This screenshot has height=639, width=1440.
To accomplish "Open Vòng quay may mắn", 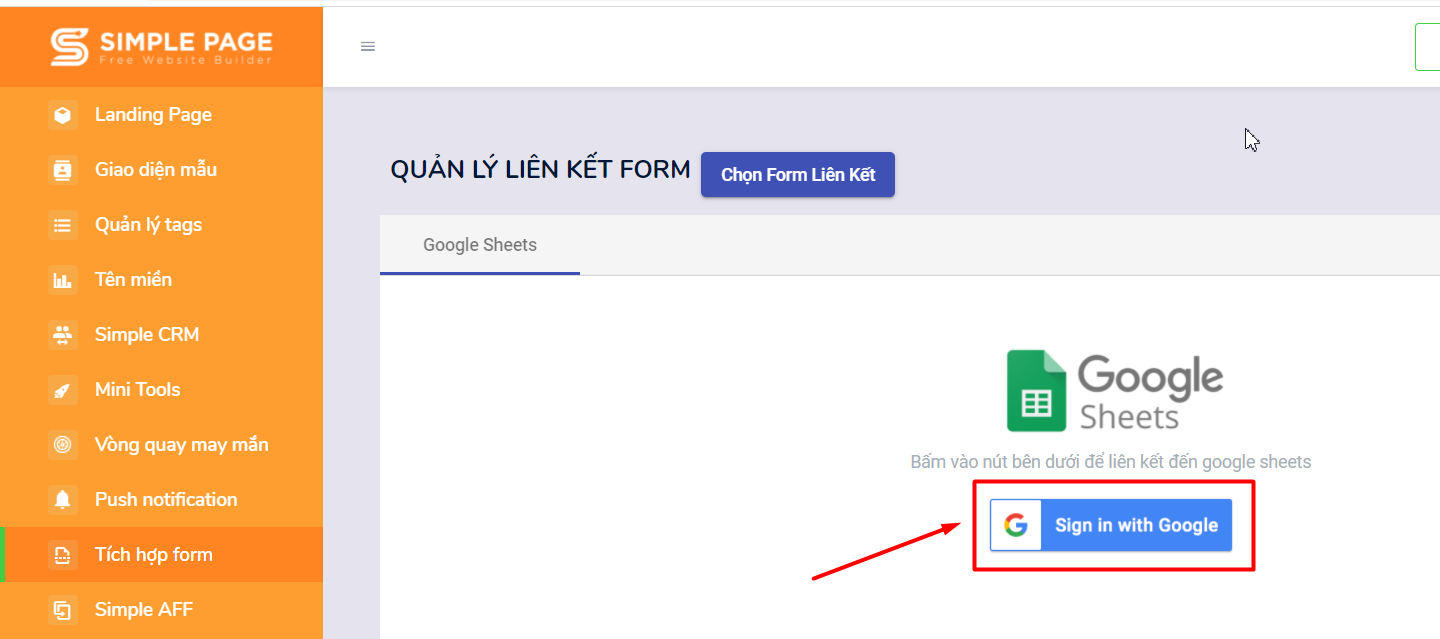I will click(x=161, y=445).
